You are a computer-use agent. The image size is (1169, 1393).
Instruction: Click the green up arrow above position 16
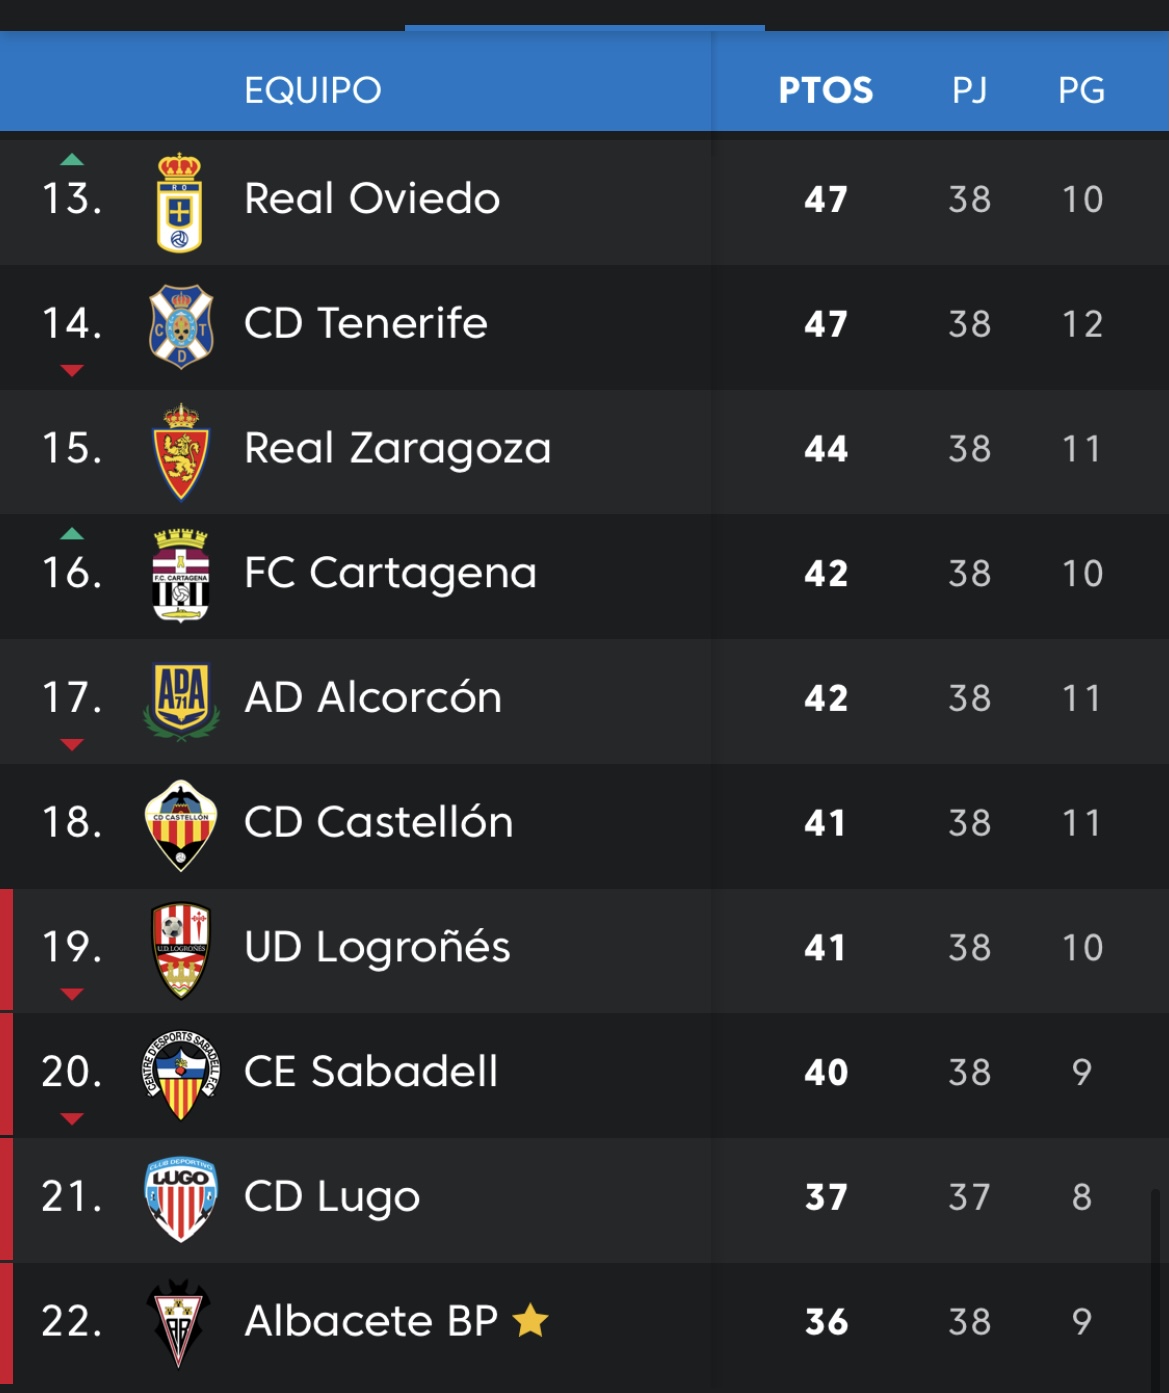coord(72,534)
